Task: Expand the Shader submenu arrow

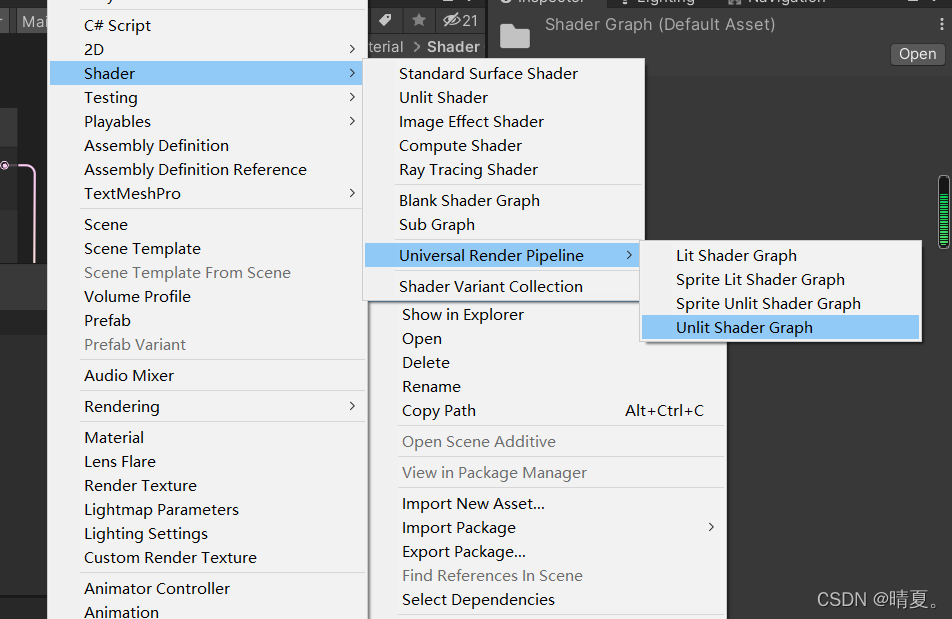Action: pyautogui.click(x=352, y=73)
